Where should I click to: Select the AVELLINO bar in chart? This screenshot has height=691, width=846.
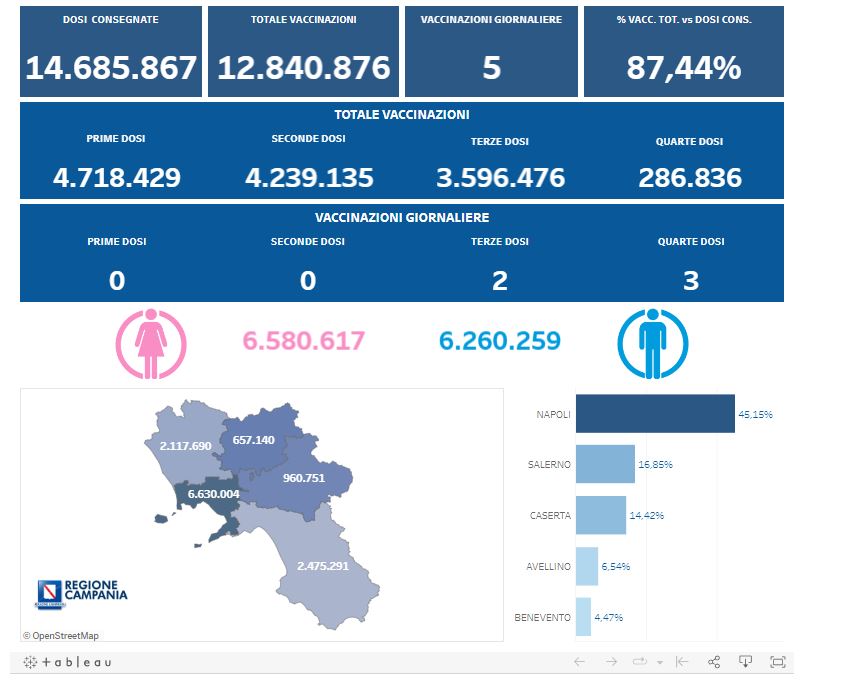[x=587, y=567]
